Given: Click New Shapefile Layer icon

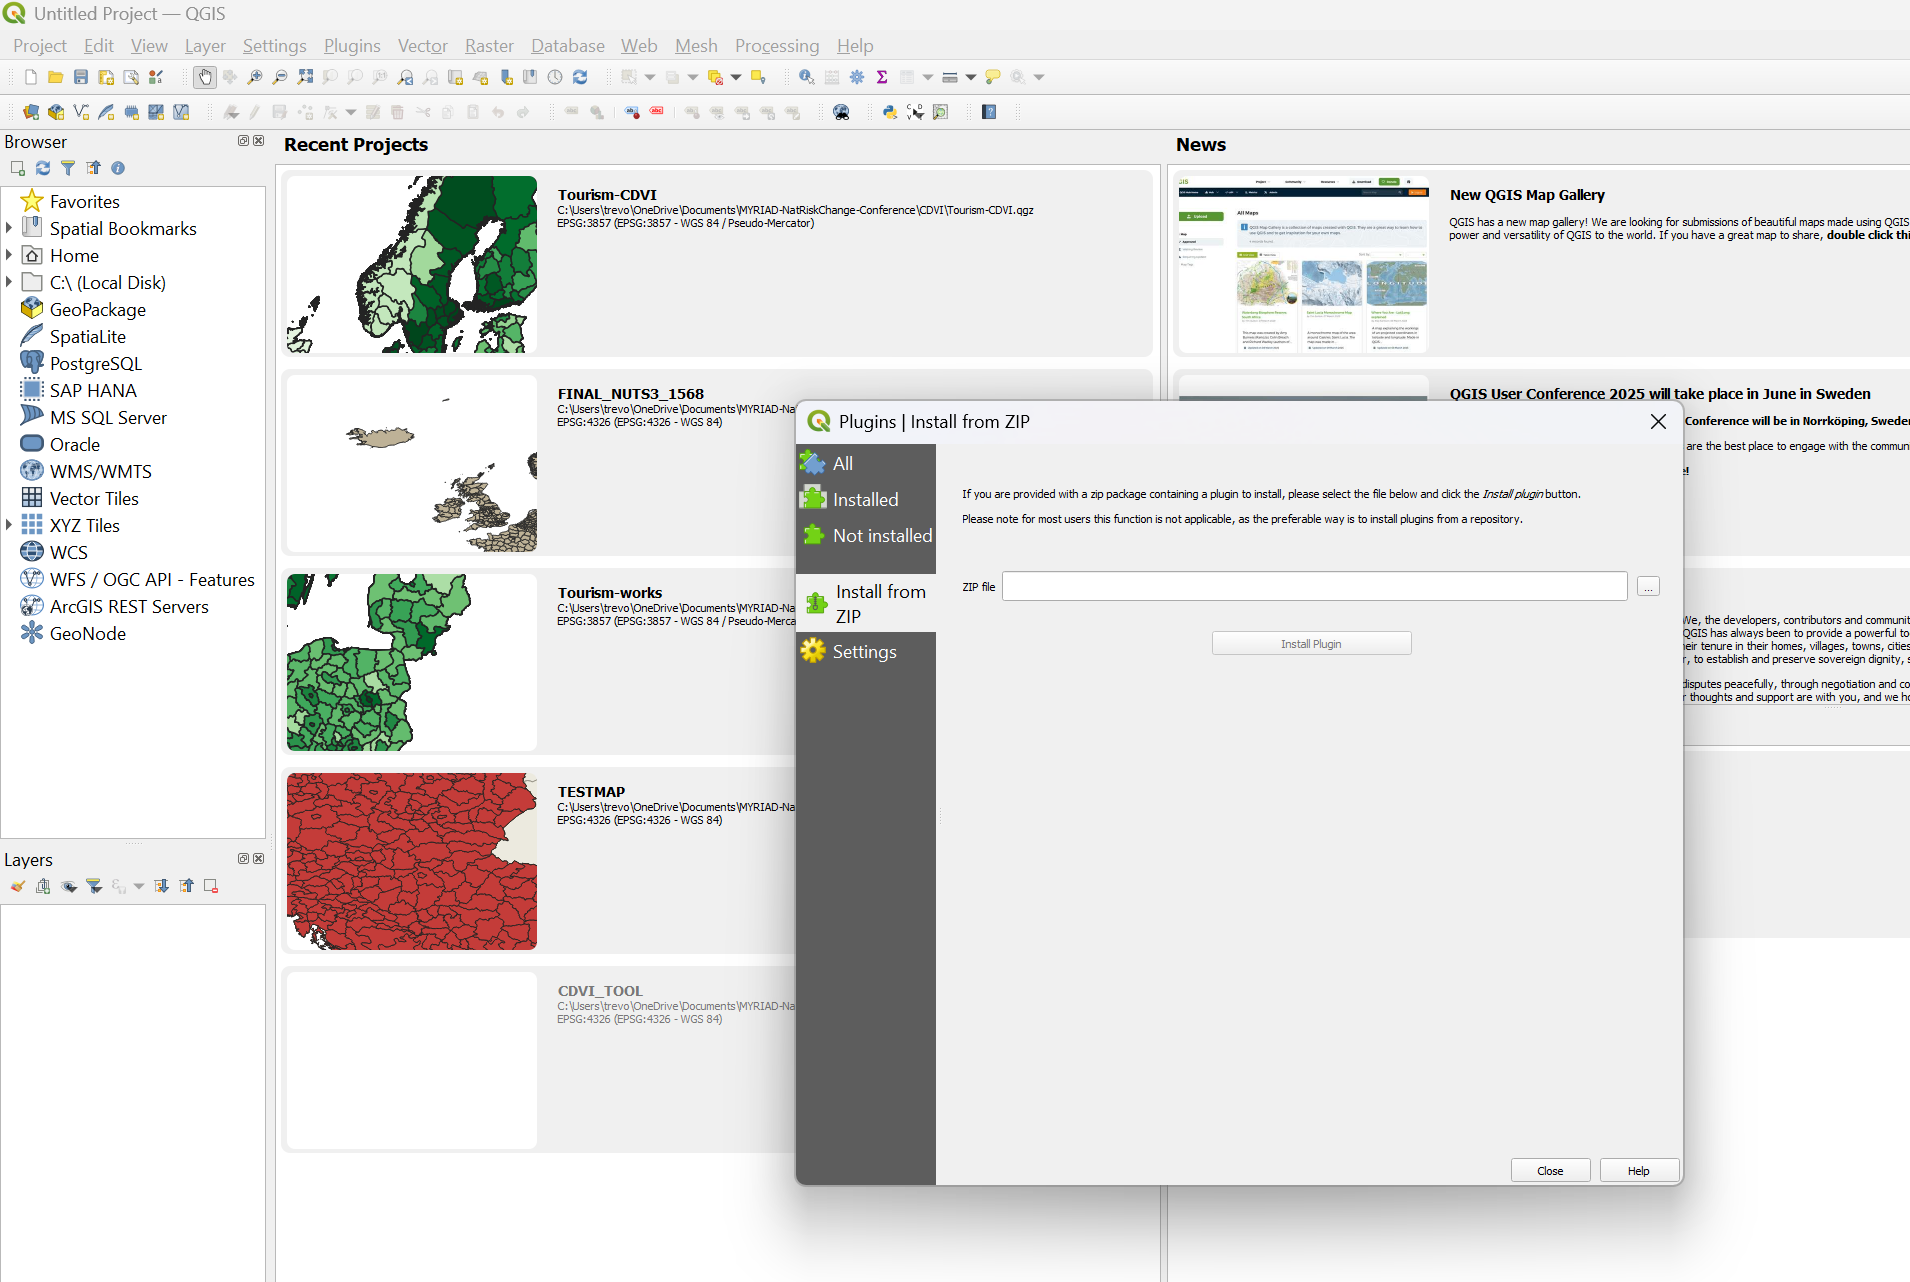Looking at the screenshot, I should (81, 112).
